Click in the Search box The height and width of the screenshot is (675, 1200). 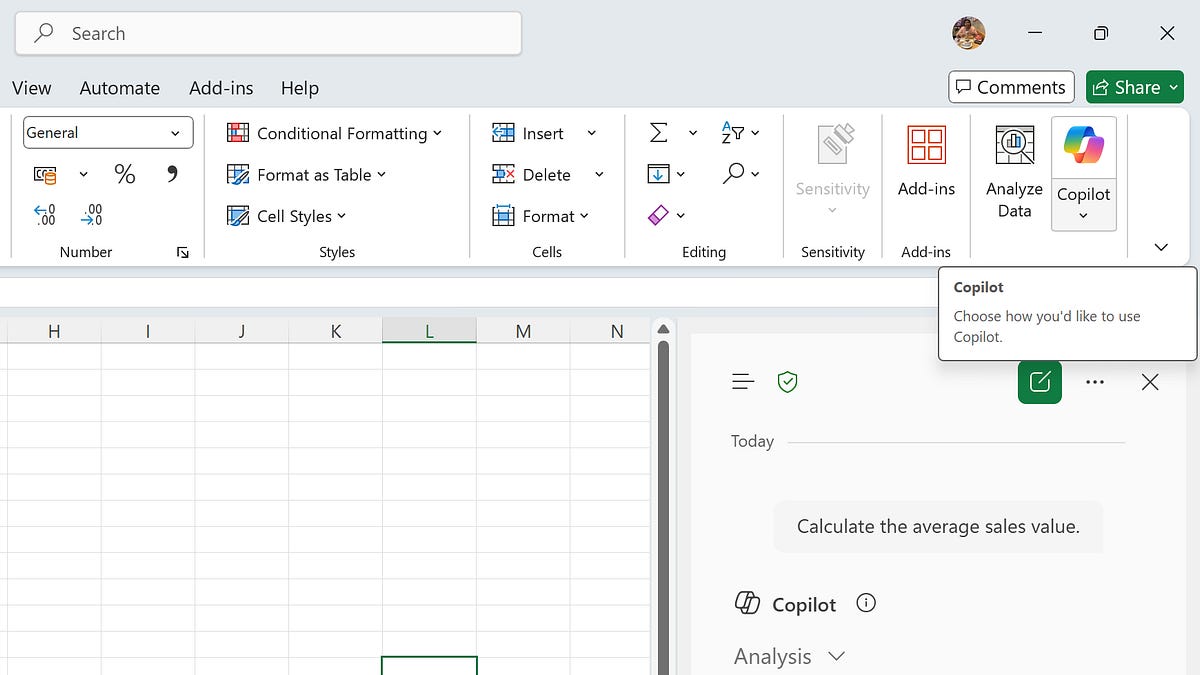(268, 33)
